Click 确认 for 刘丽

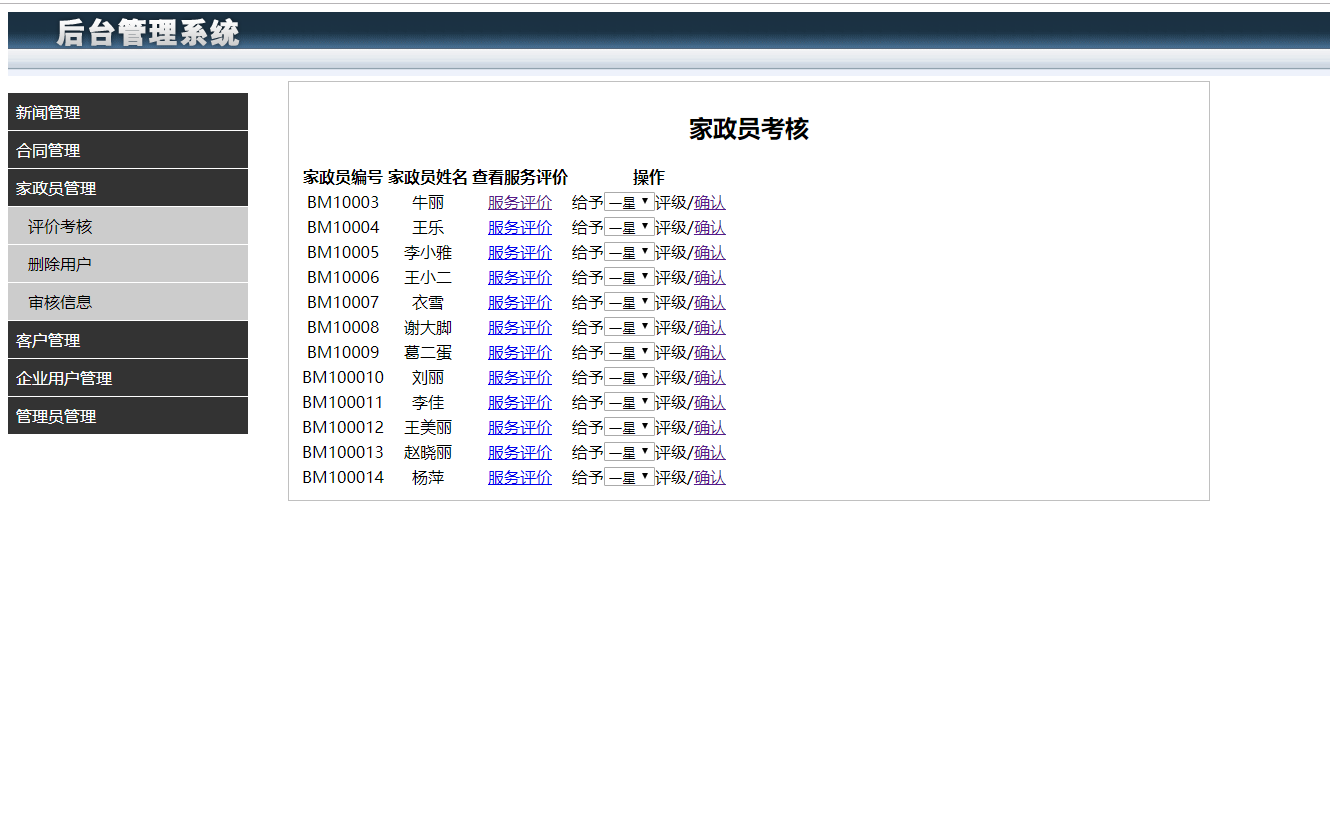coord(709,377)
